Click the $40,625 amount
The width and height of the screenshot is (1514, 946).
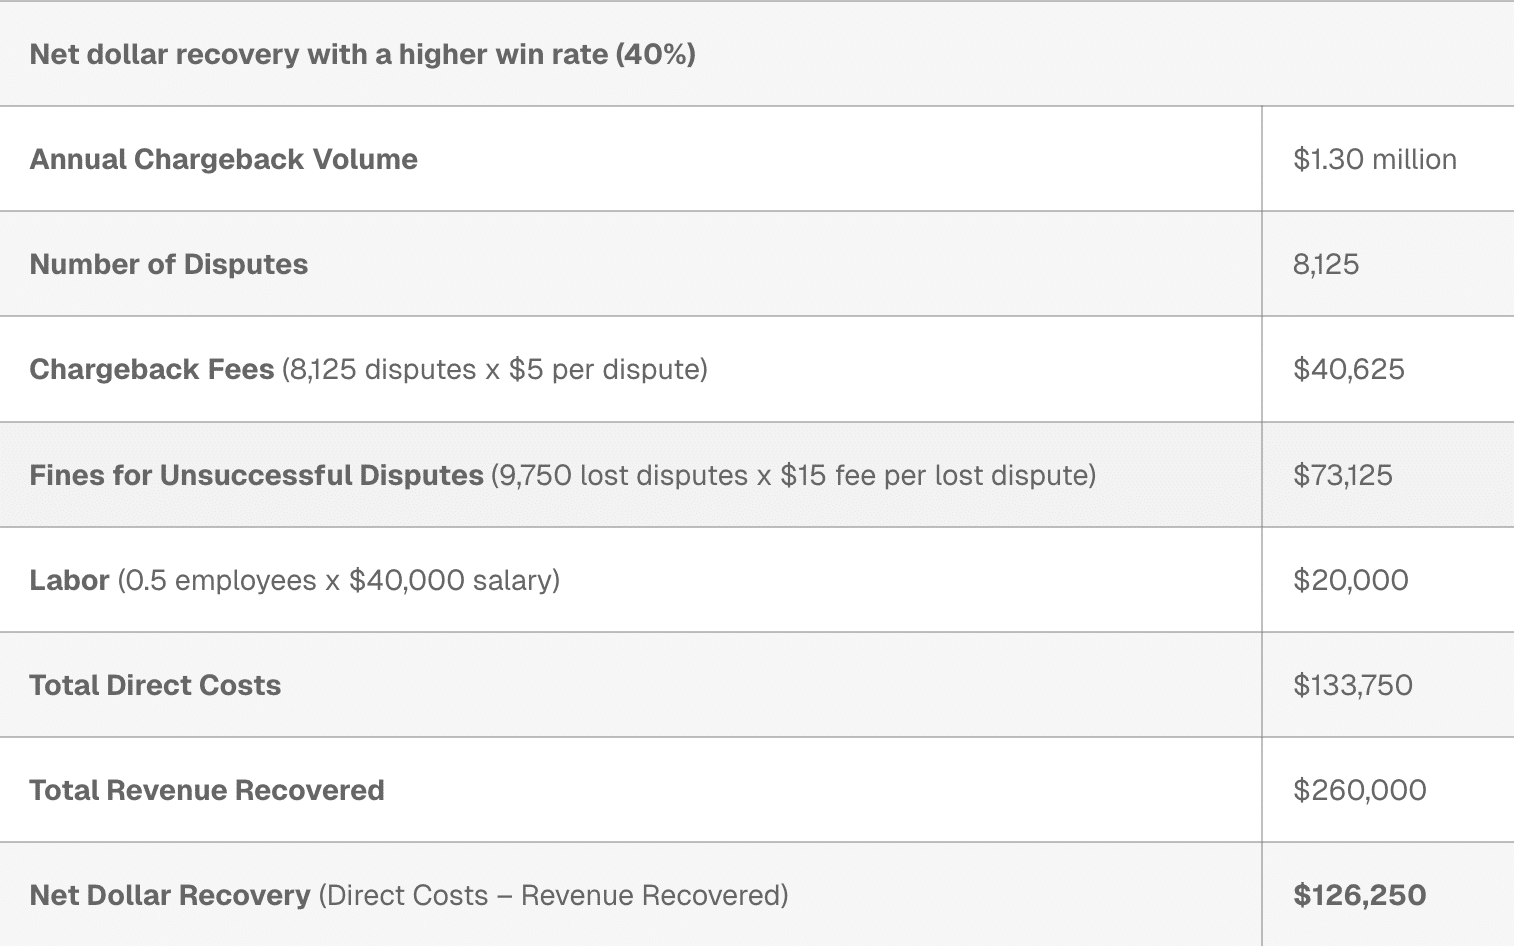click(1348, 369)
